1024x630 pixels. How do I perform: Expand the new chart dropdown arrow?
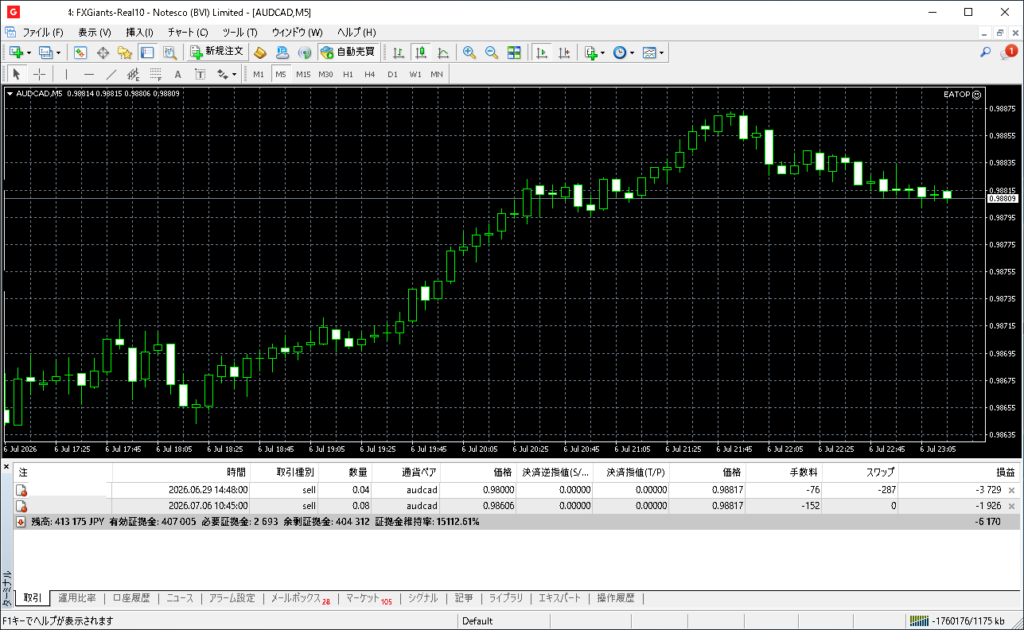(29, 53)
